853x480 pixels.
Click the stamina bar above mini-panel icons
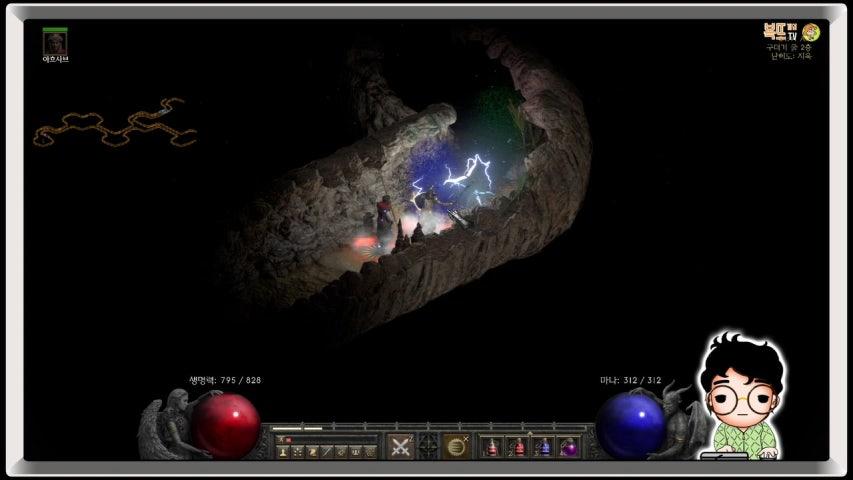(331, 439)
